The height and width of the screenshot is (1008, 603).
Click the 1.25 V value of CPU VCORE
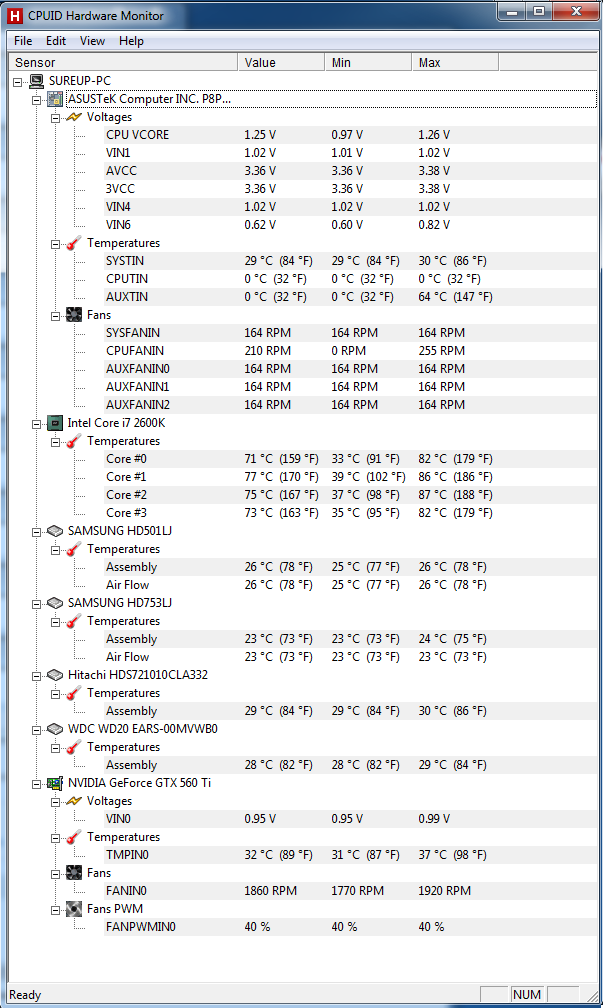point(260,135)
